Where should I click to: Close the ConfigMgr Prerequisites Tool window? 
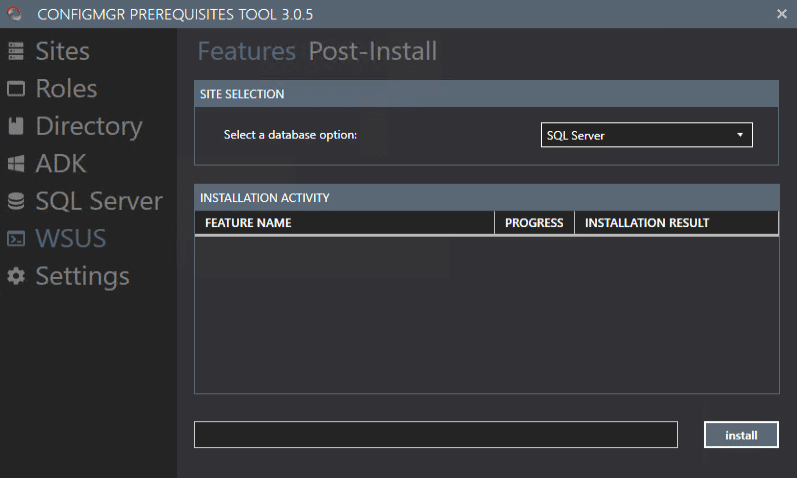(781, 14)
